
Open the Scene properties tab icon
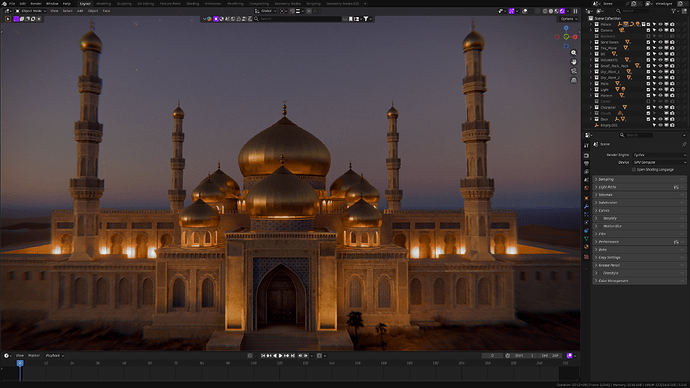click(x=586, y=180)
